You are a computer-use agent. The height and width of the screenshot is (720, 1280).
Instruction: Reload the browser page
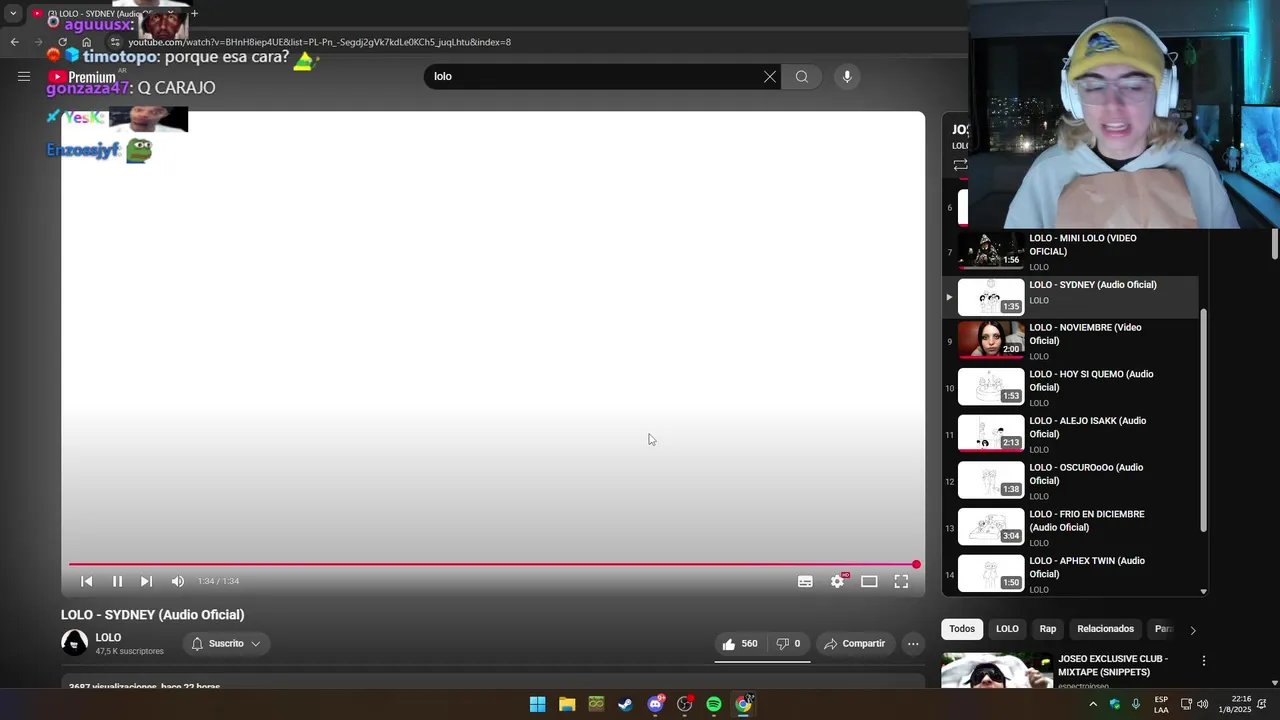pyautogui.click(x=62, y=42)
